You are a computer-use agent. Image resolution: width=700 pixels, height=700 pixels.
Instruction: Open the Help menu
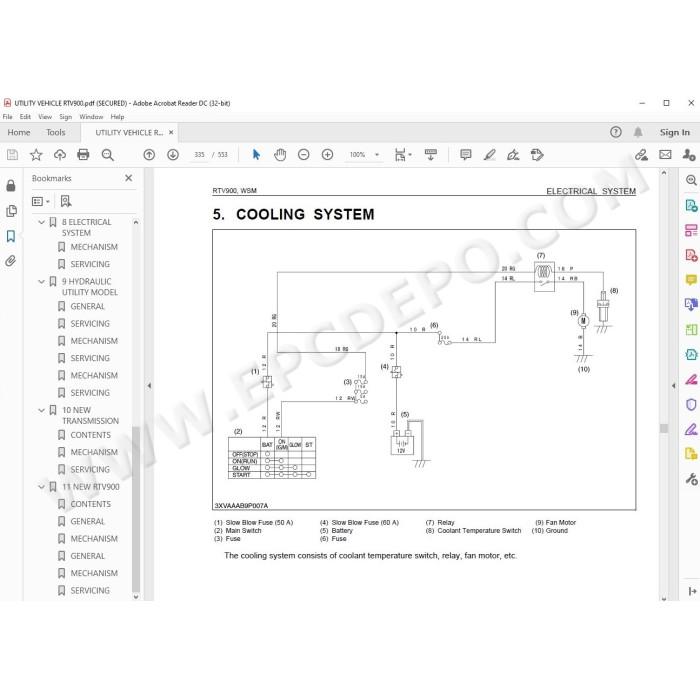point(117,117)
